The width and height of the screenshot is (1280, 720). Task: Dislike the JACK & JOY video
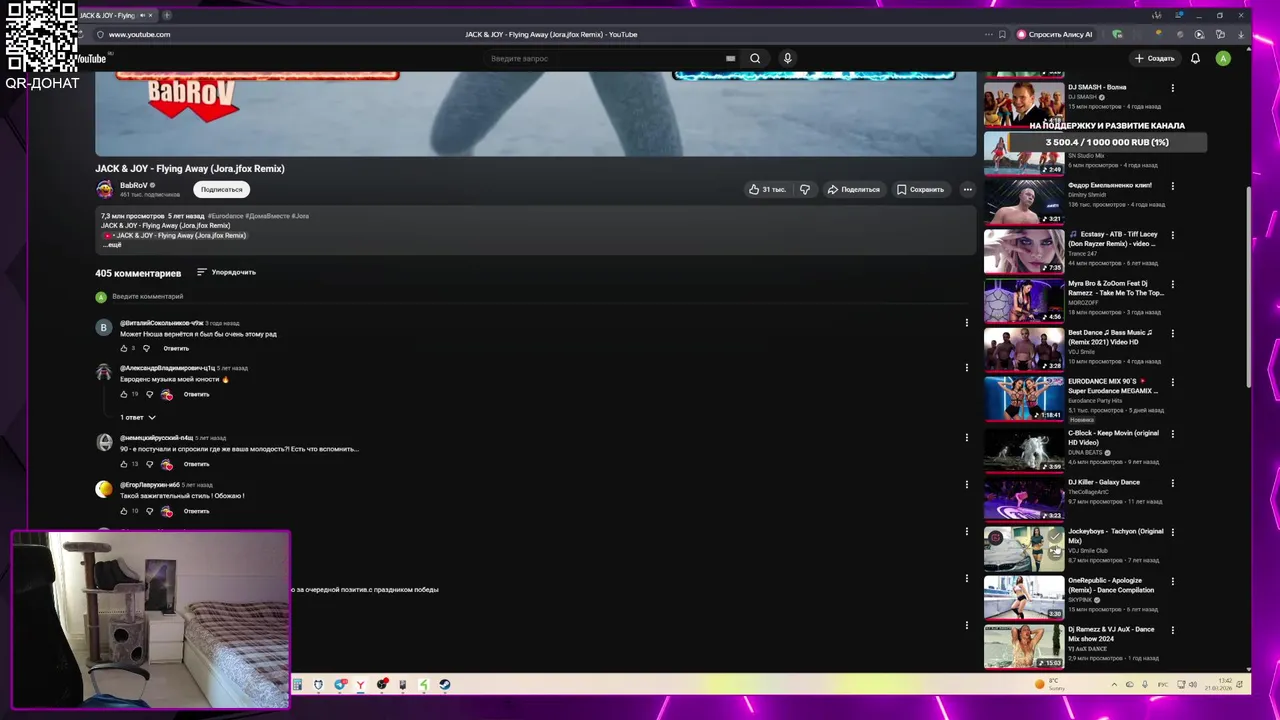[804, 189]
